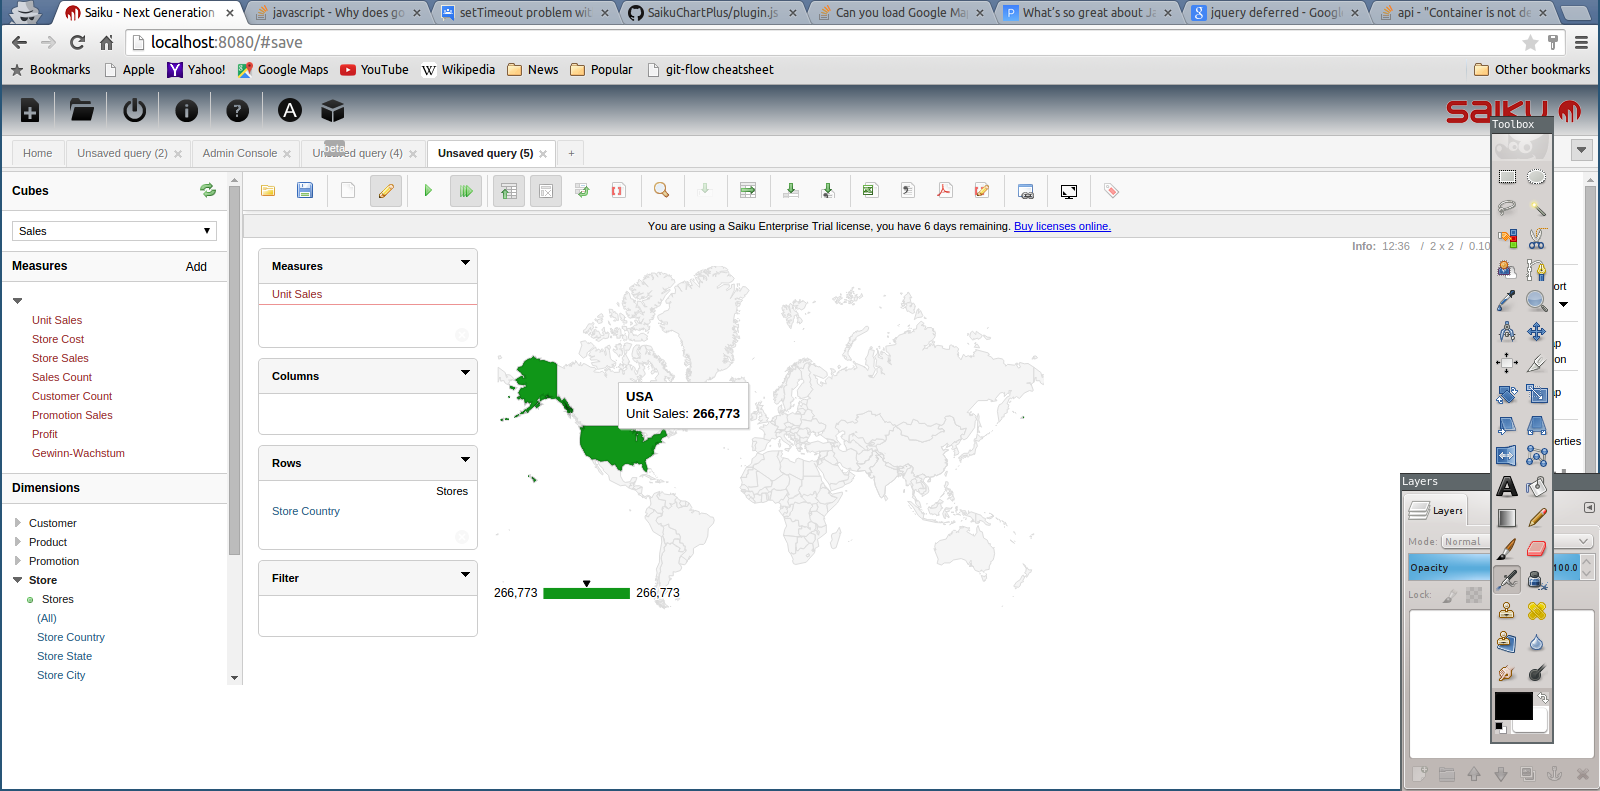
Task: Pick GIMP Scissors Select tool
Action: tap(1537, 239)
